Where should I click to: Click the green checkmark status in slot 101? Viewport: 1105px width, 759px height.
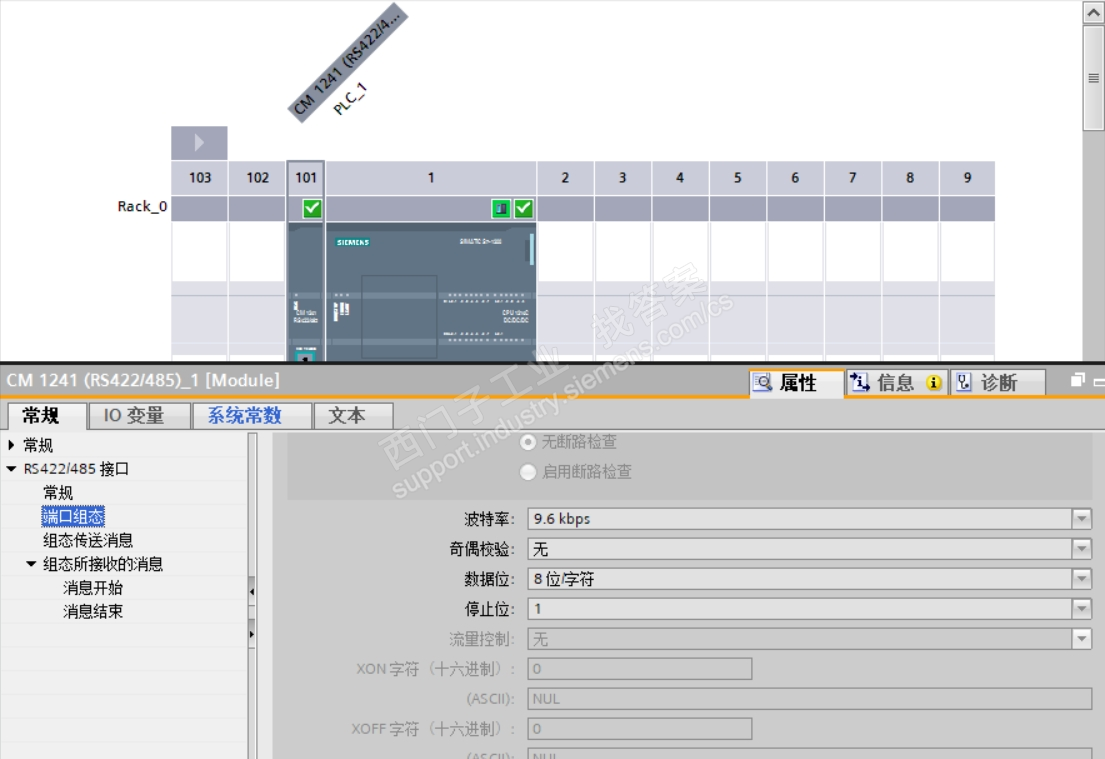click(x=311, y=208)
